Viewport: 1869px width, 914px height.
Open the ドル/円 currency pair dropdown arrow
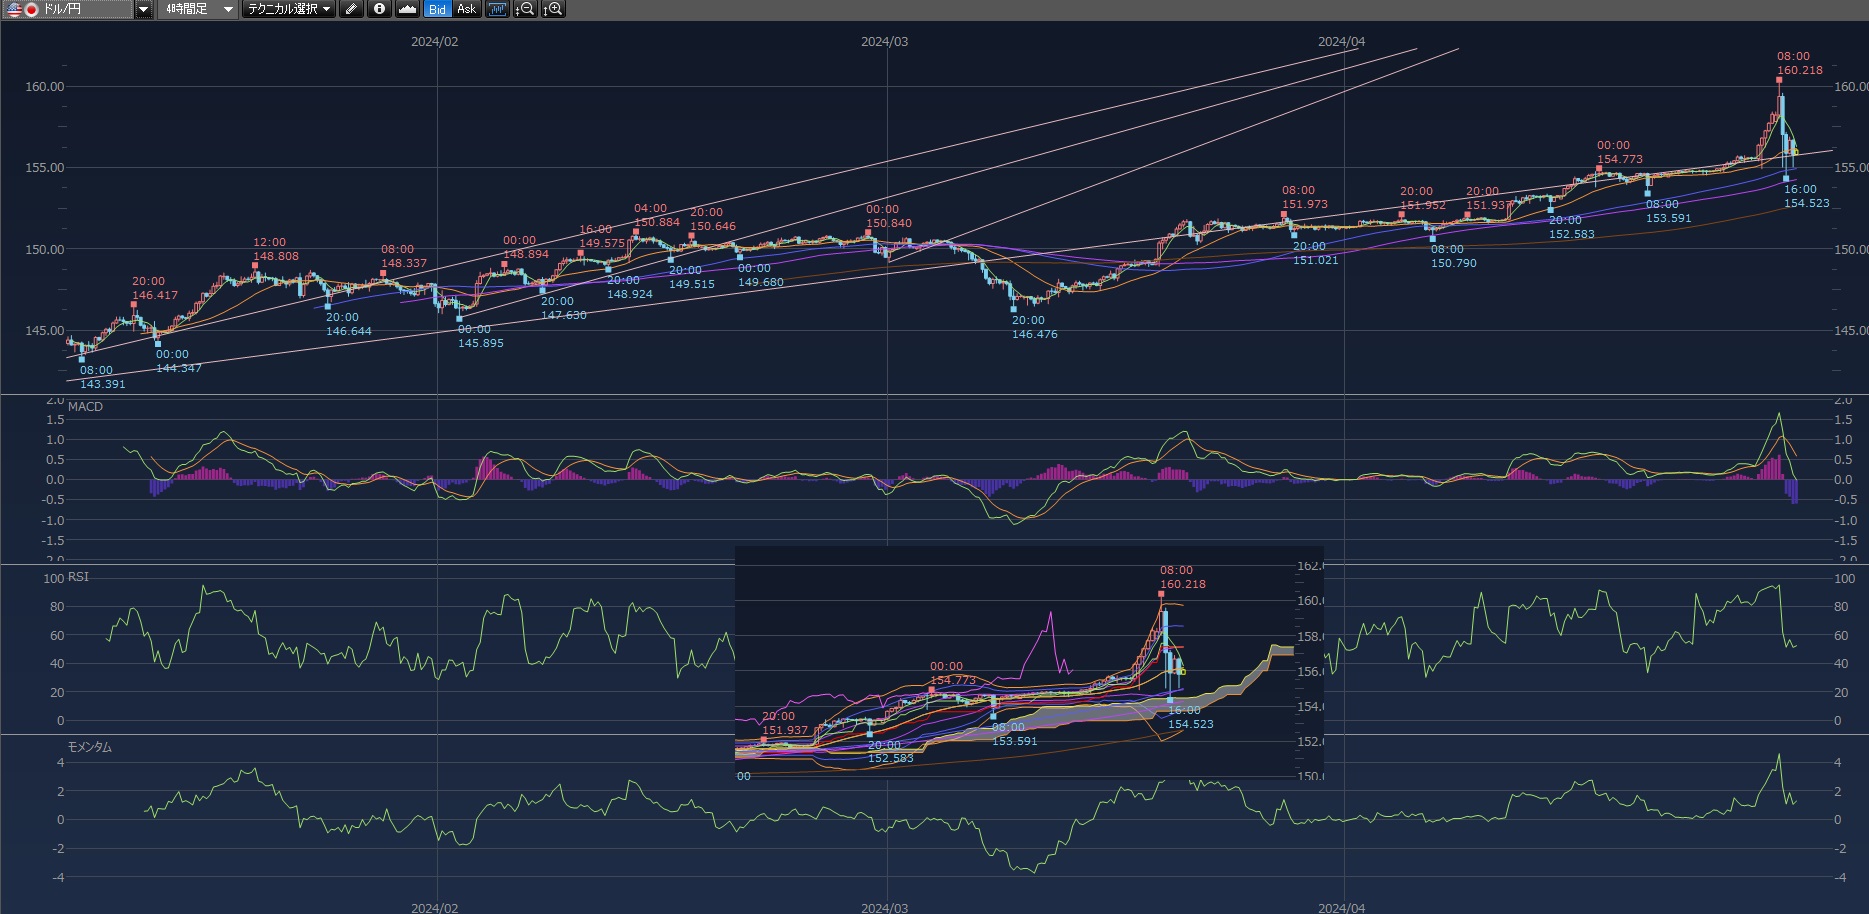(x=143, y=9)
